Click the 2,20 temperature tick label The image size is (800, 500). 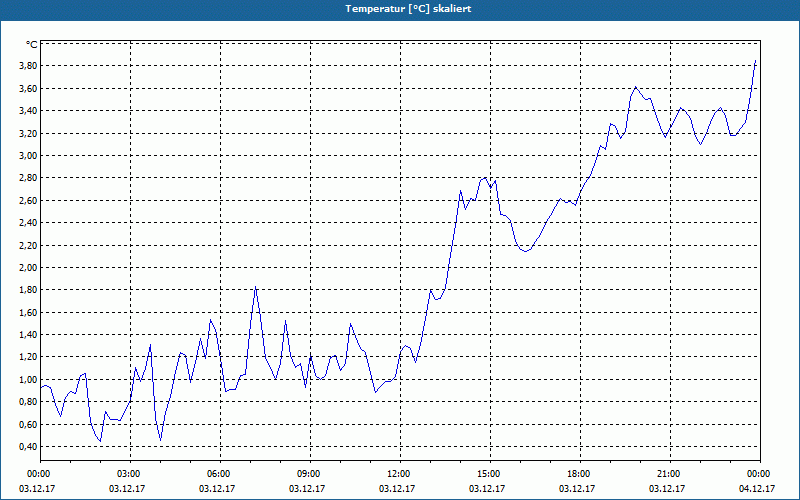pos(28,245)
